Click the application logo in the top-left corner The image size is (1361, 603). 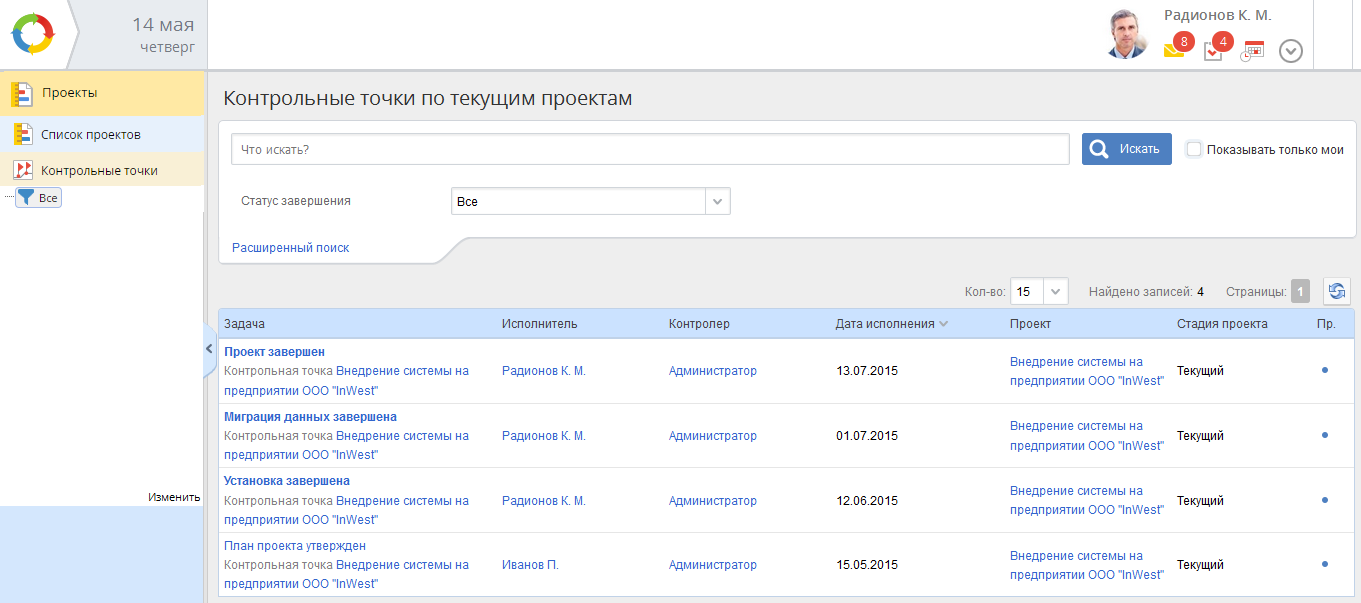pos(33,34)
